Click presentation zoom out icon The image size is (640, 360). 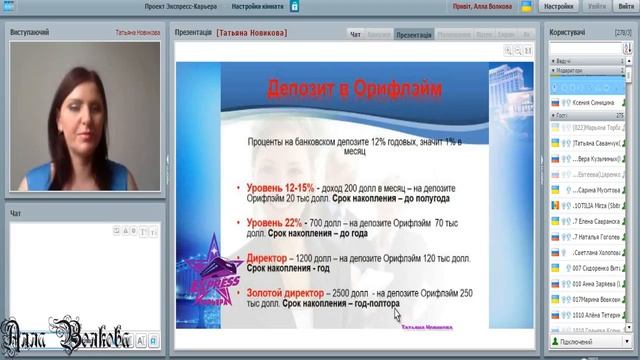518,51
